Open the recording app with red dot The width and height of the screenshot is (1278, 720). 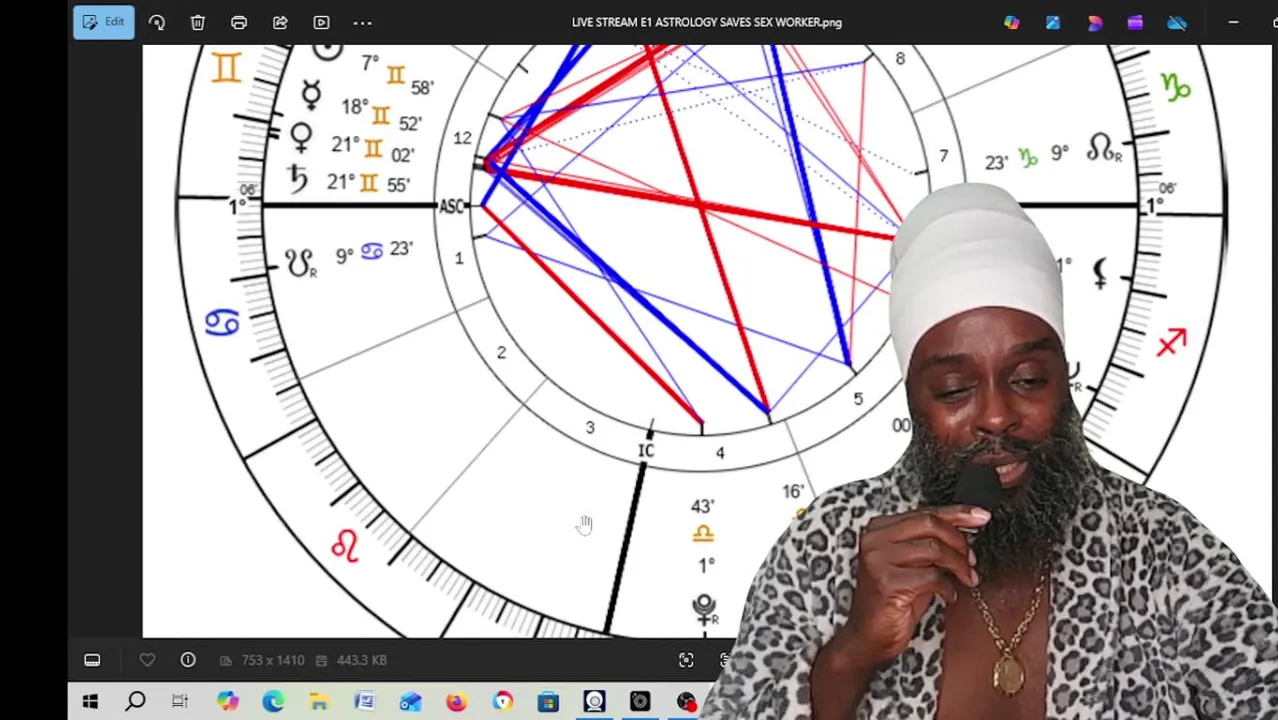click(x=686, y=702)
